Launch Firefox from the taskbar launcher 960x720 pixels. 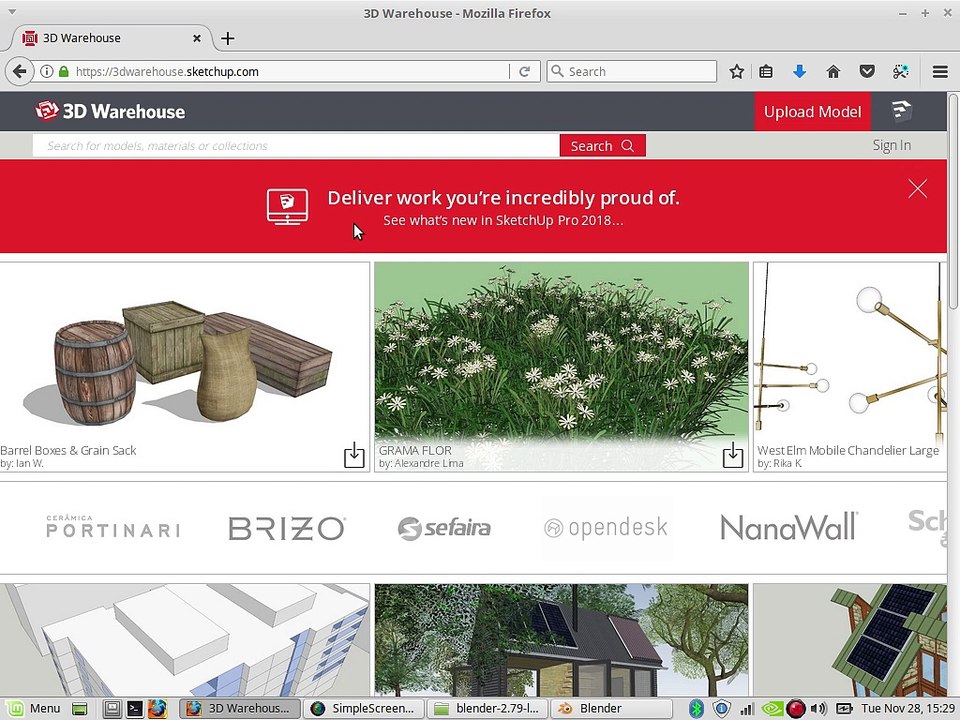pos(157,708)
